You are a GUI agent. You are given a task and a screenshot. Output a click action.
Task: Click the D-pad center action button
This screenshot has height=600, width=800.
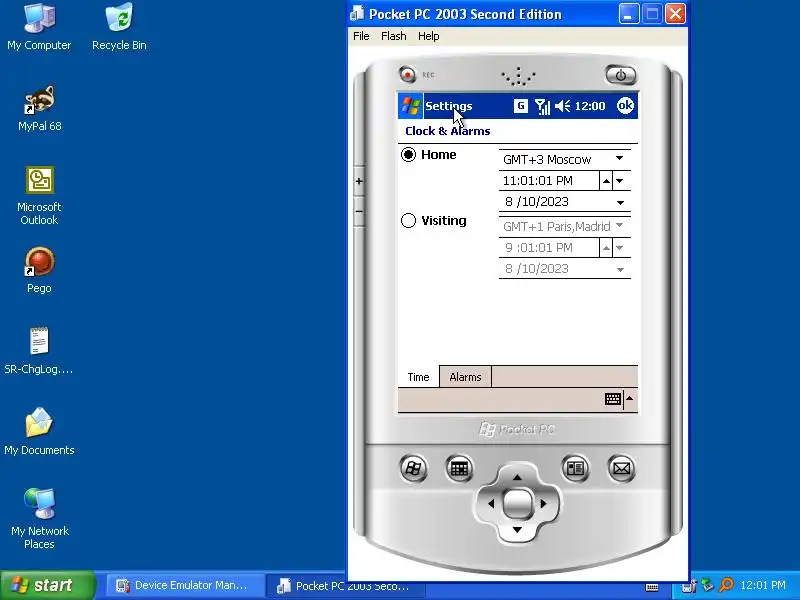[x=517, y=504]
